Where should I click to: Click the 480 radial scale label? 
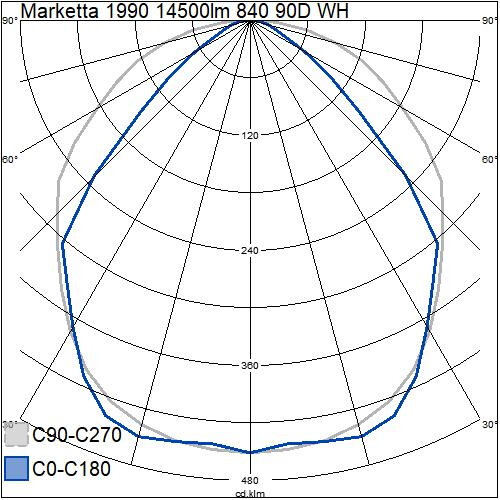(x=250, y=480)
